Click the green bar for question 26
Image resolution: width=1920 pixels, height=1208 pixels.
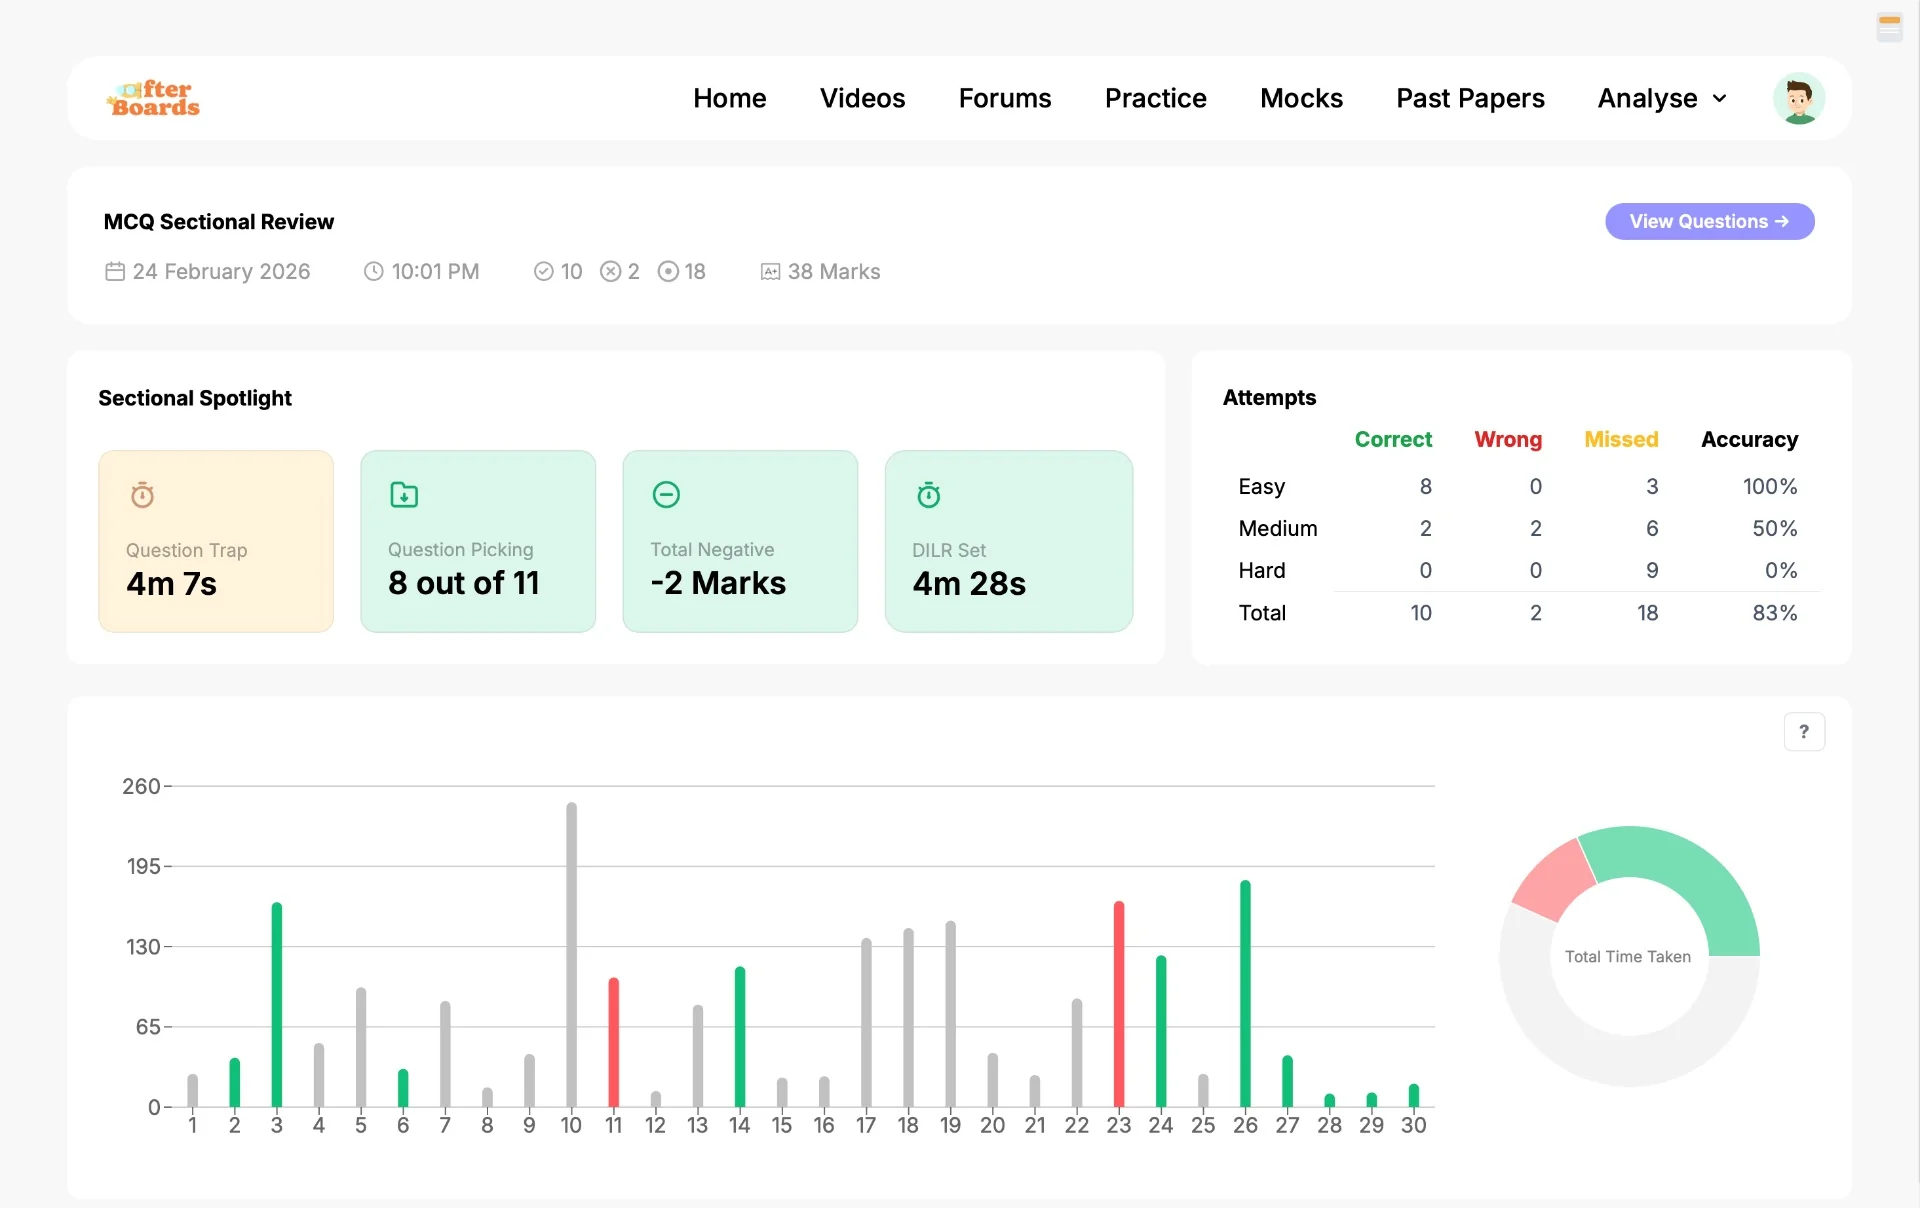click(x=1245, y=993)
